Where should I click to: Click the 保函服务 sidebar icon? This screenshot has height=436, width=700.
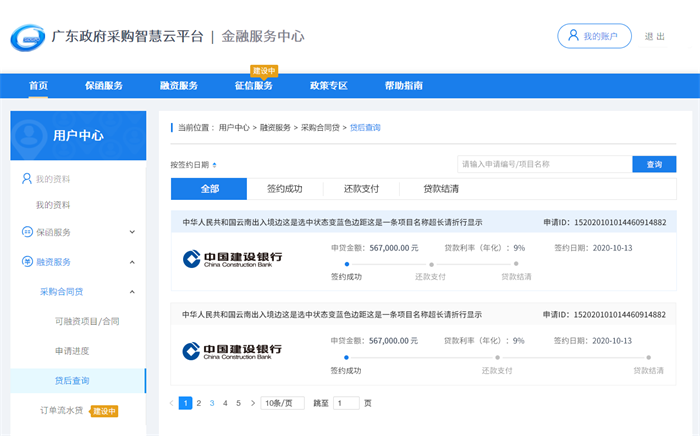coord(27,232)
